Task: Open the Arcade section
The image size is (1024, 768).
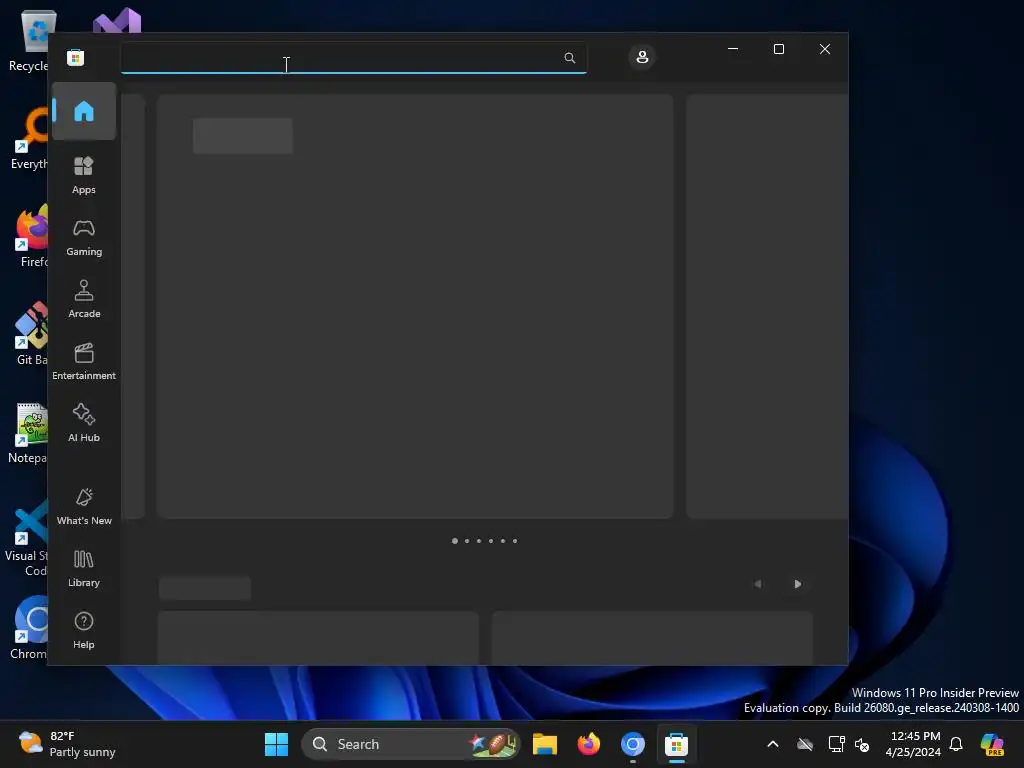Action: click(x=84, y=299)
